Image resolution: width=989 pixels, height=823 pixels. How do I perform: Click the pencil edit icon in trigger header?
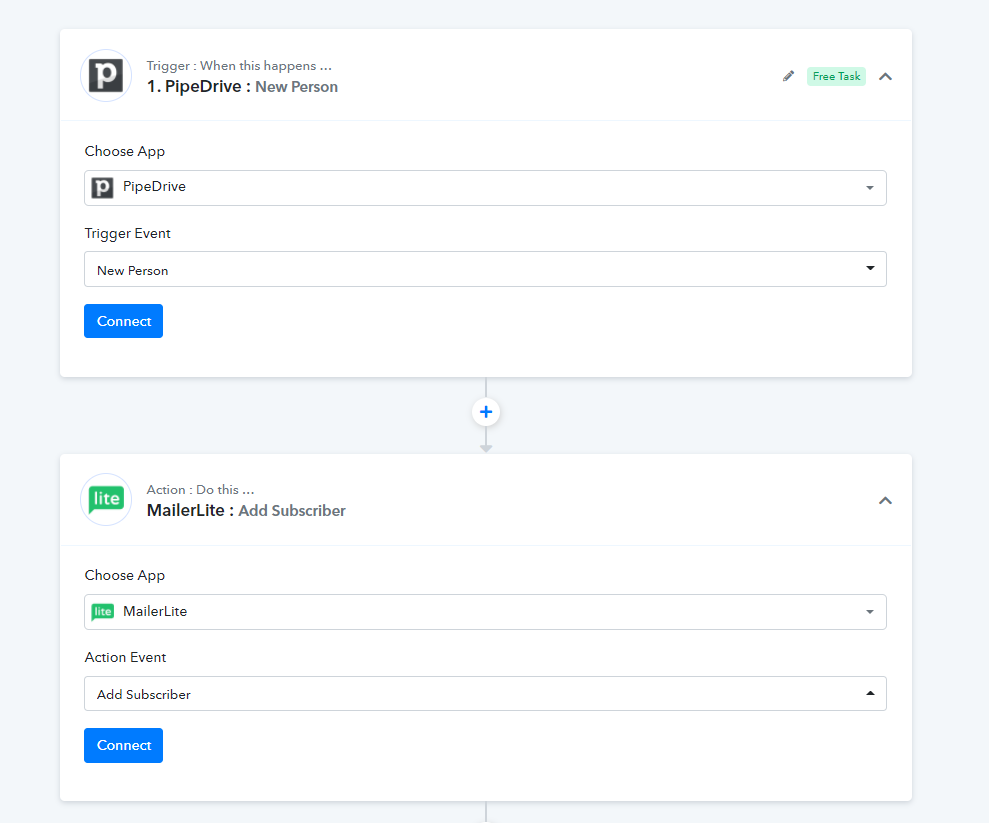(788, 76)
